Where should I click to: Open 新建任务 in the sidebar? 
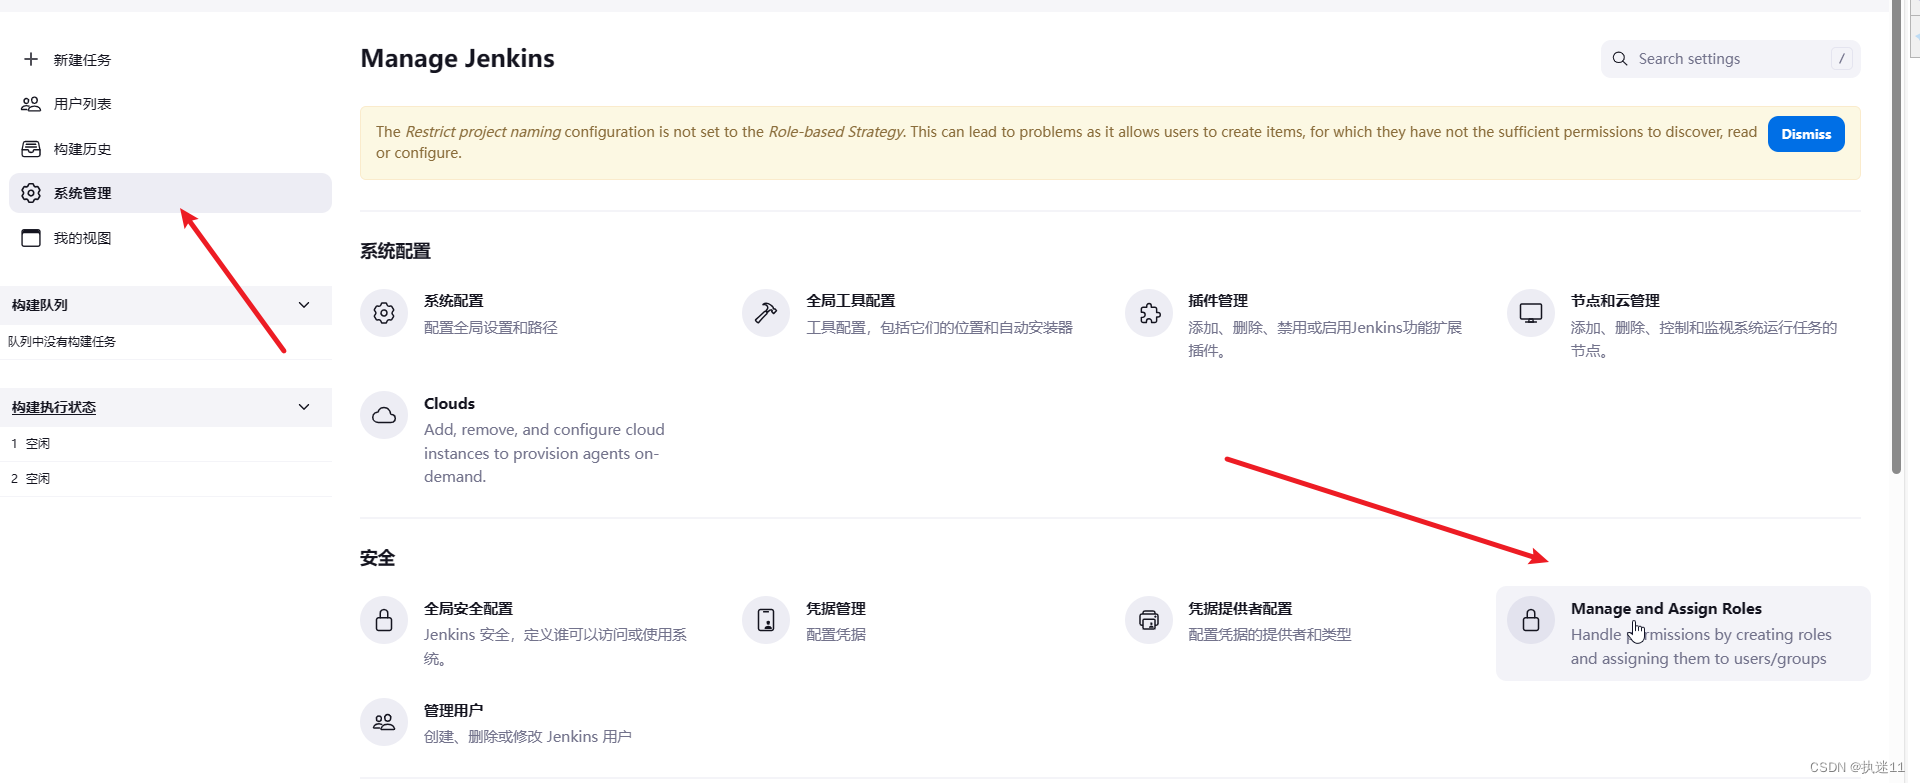click(x=170, y=59)
